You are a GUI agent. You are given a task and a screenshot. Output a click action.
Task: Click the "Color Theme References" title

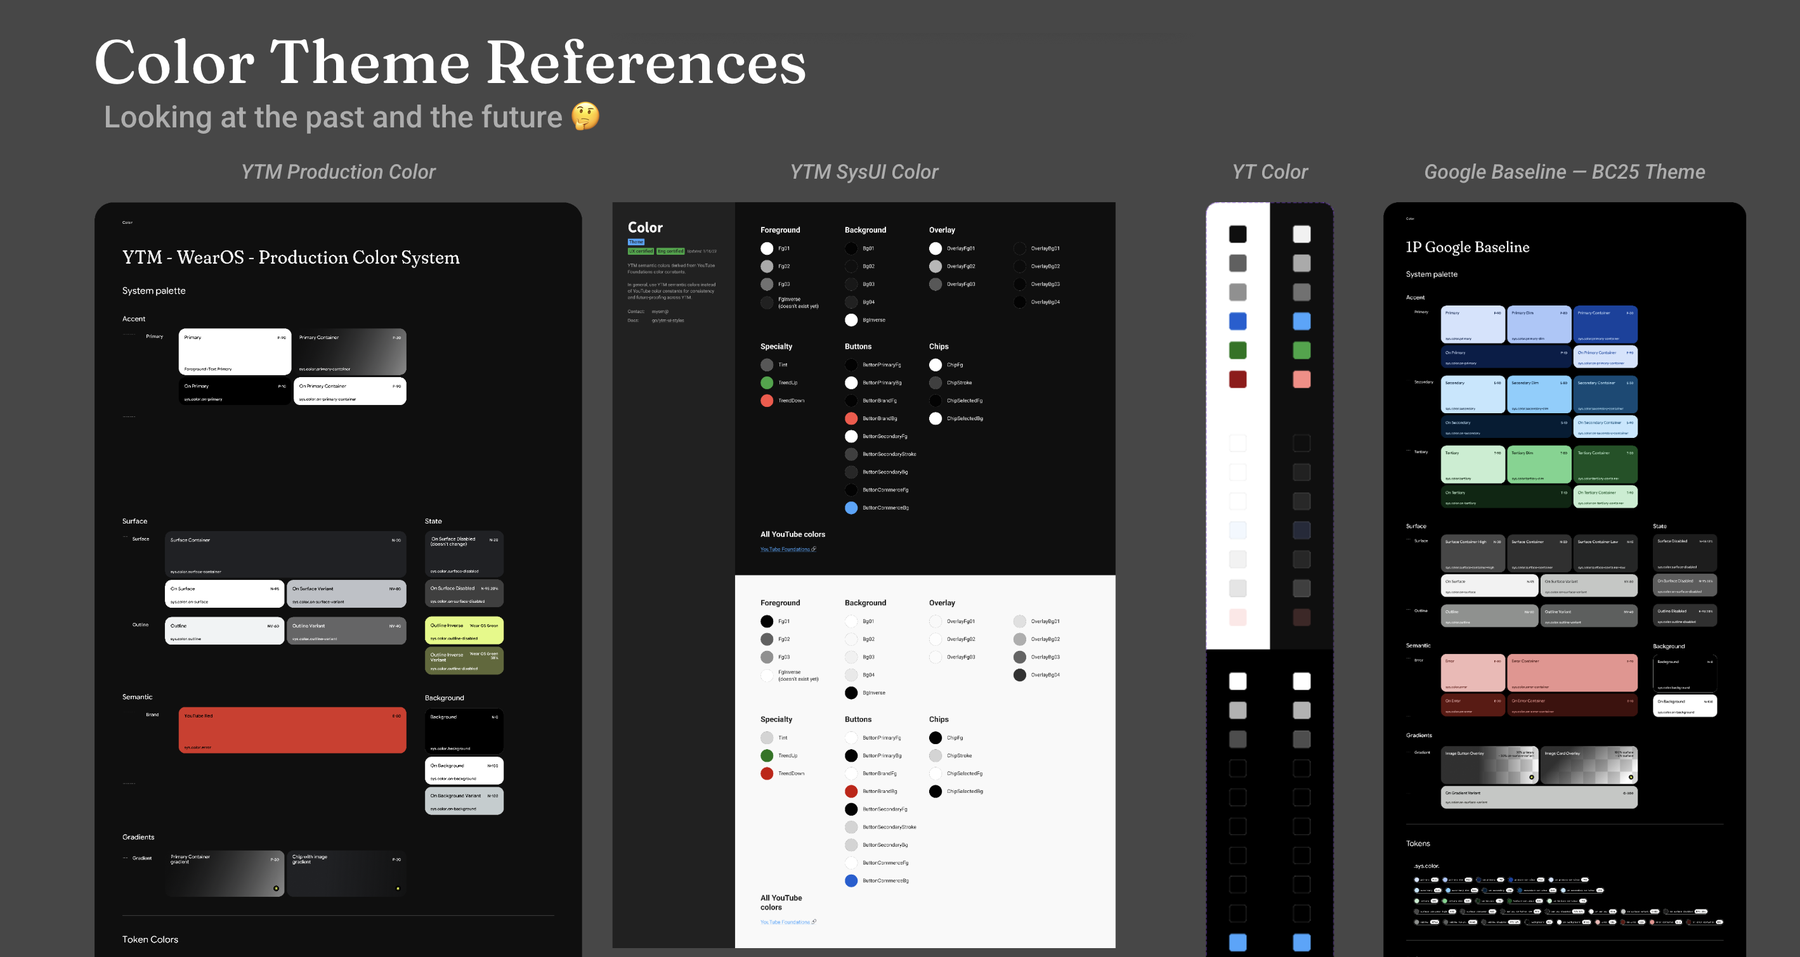(x=450, y=62)
